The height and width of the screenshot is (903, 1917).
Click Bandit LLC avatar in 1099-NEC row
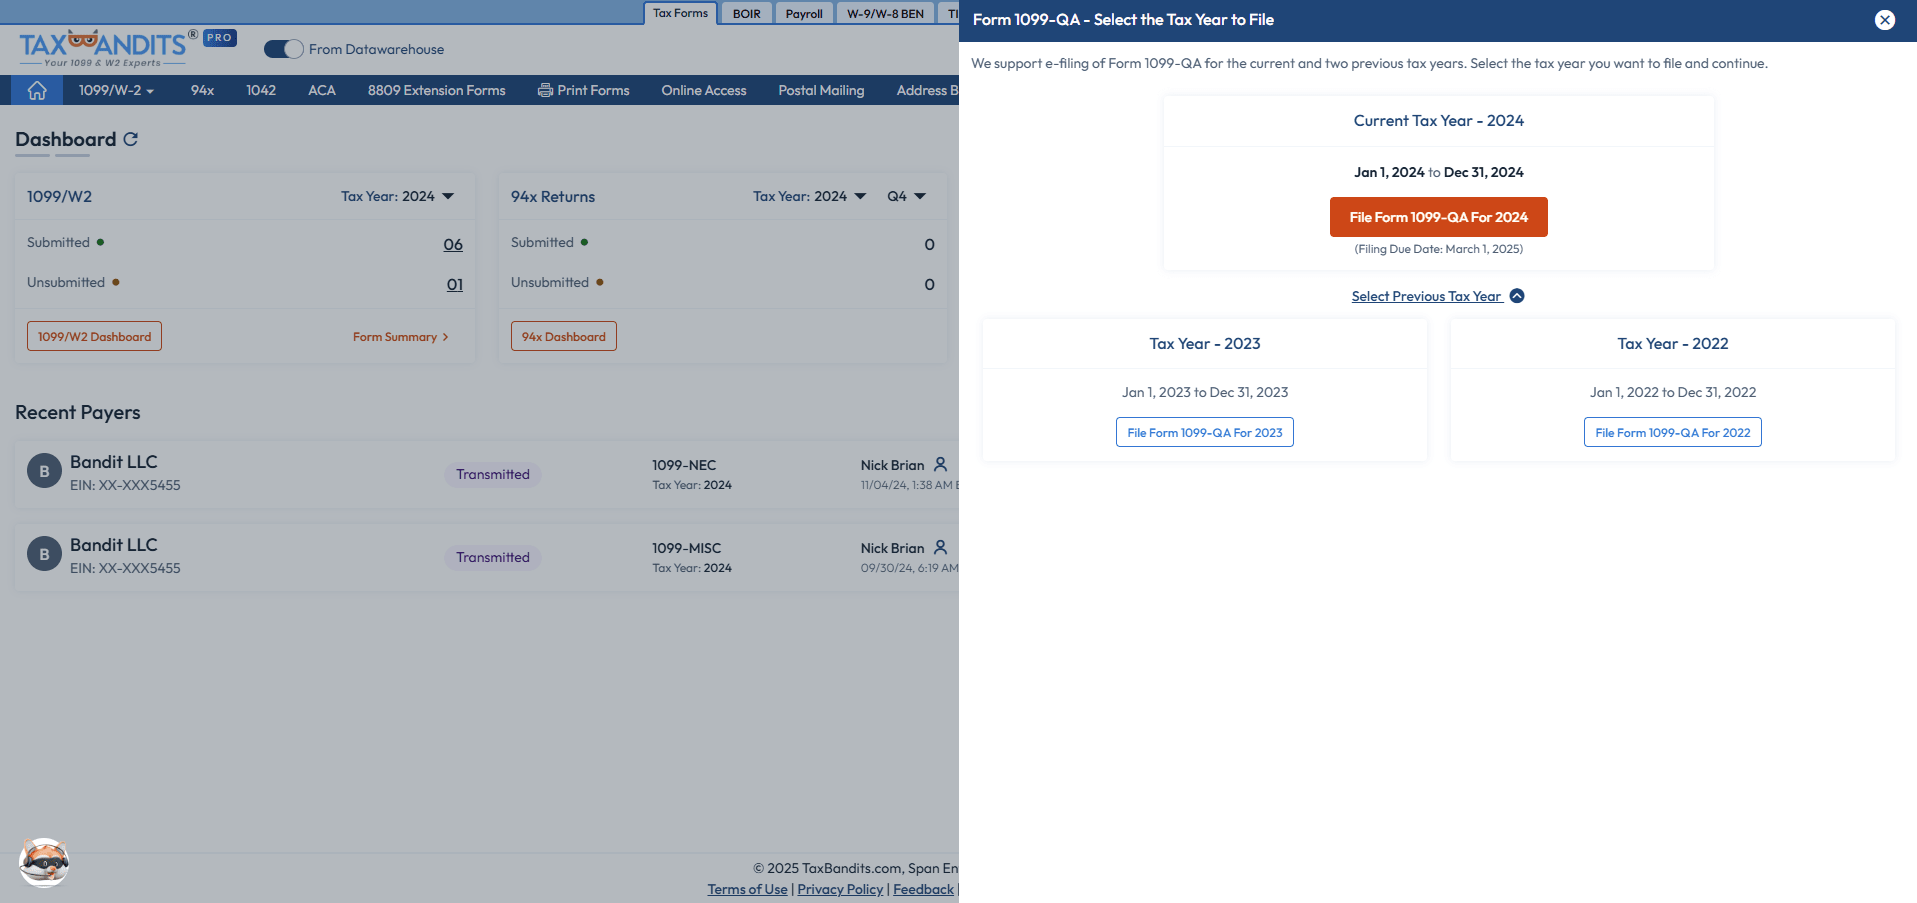click(x=44, y=471)
